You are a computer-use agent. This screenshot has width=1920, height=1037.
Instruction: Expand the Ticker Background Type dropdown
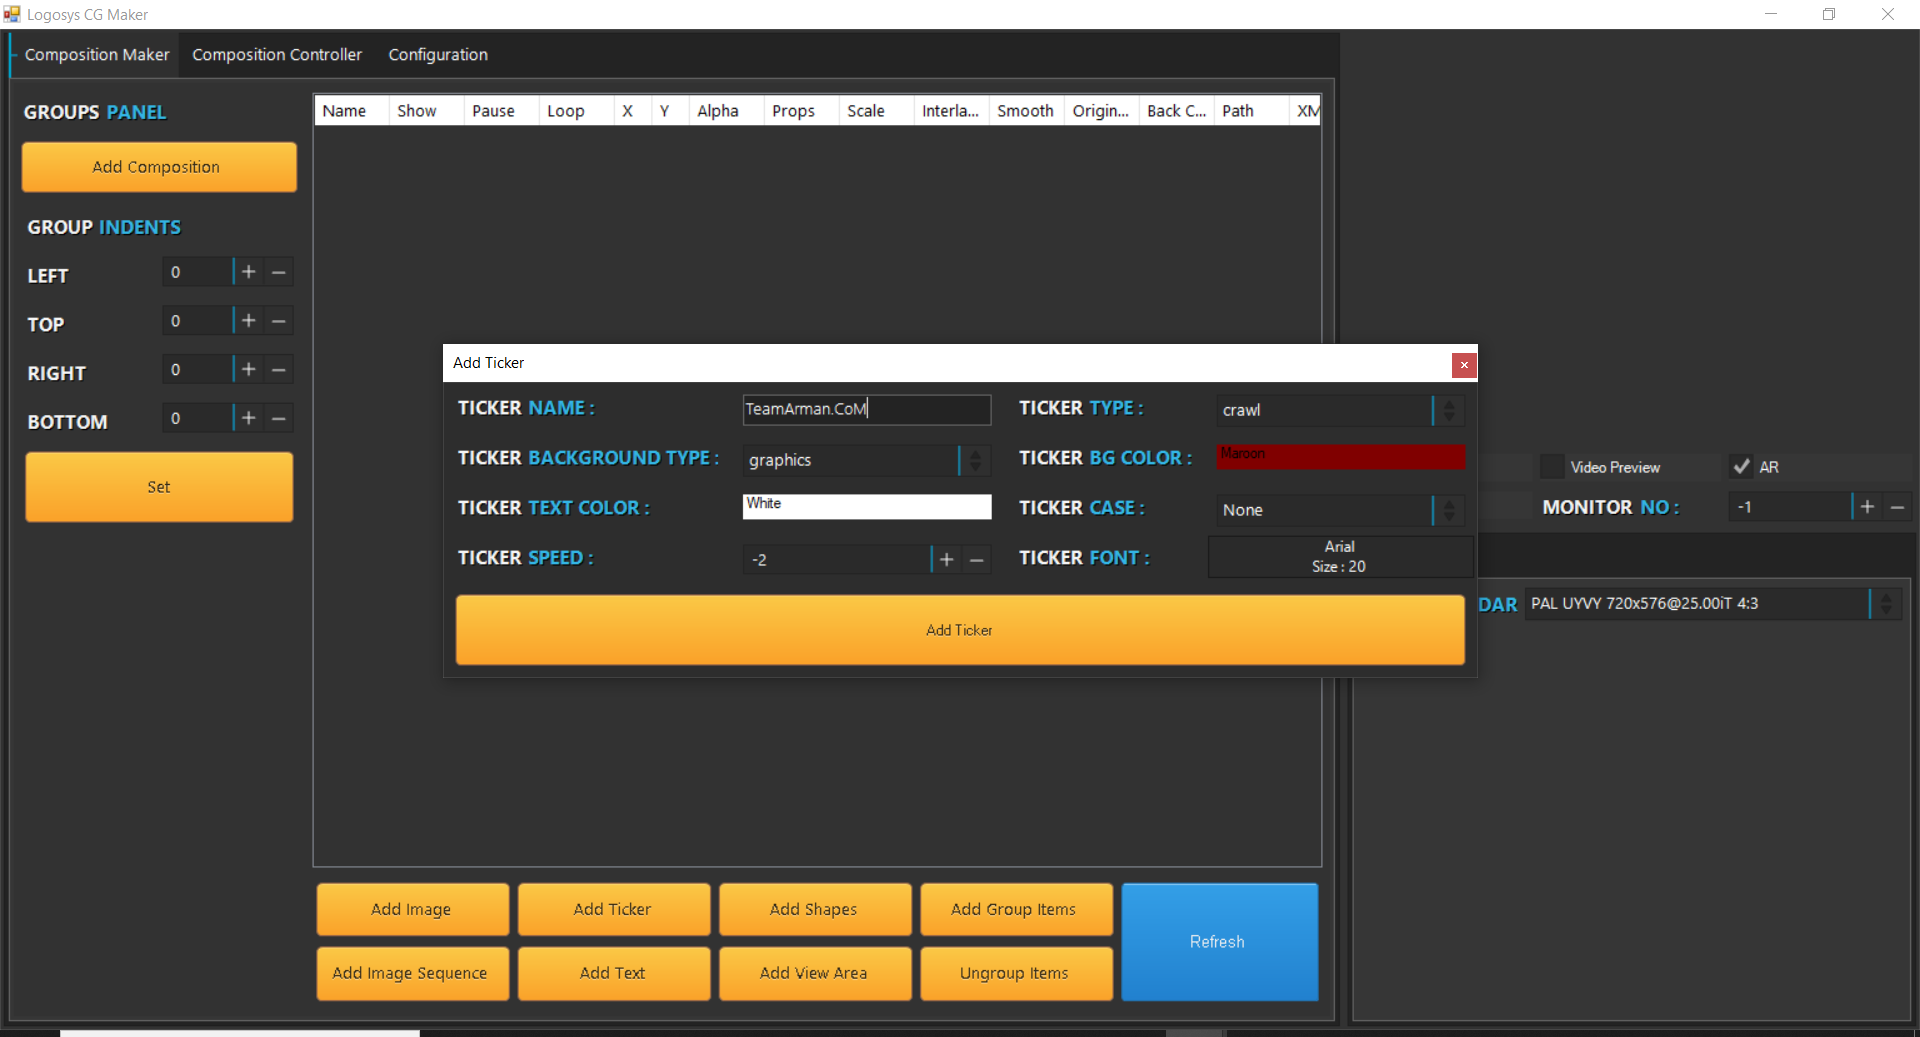974,460
